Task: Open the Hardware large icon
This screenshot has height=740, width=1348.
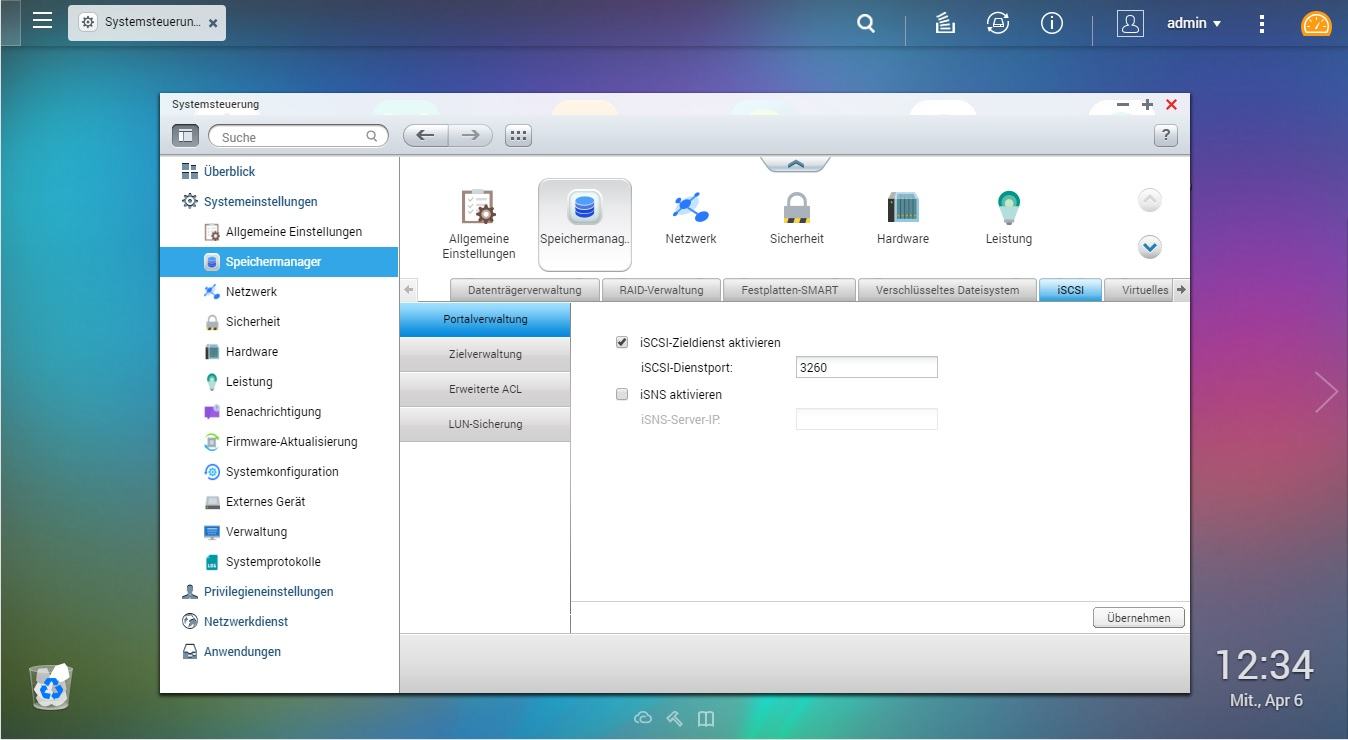Action: click(903, 218)
